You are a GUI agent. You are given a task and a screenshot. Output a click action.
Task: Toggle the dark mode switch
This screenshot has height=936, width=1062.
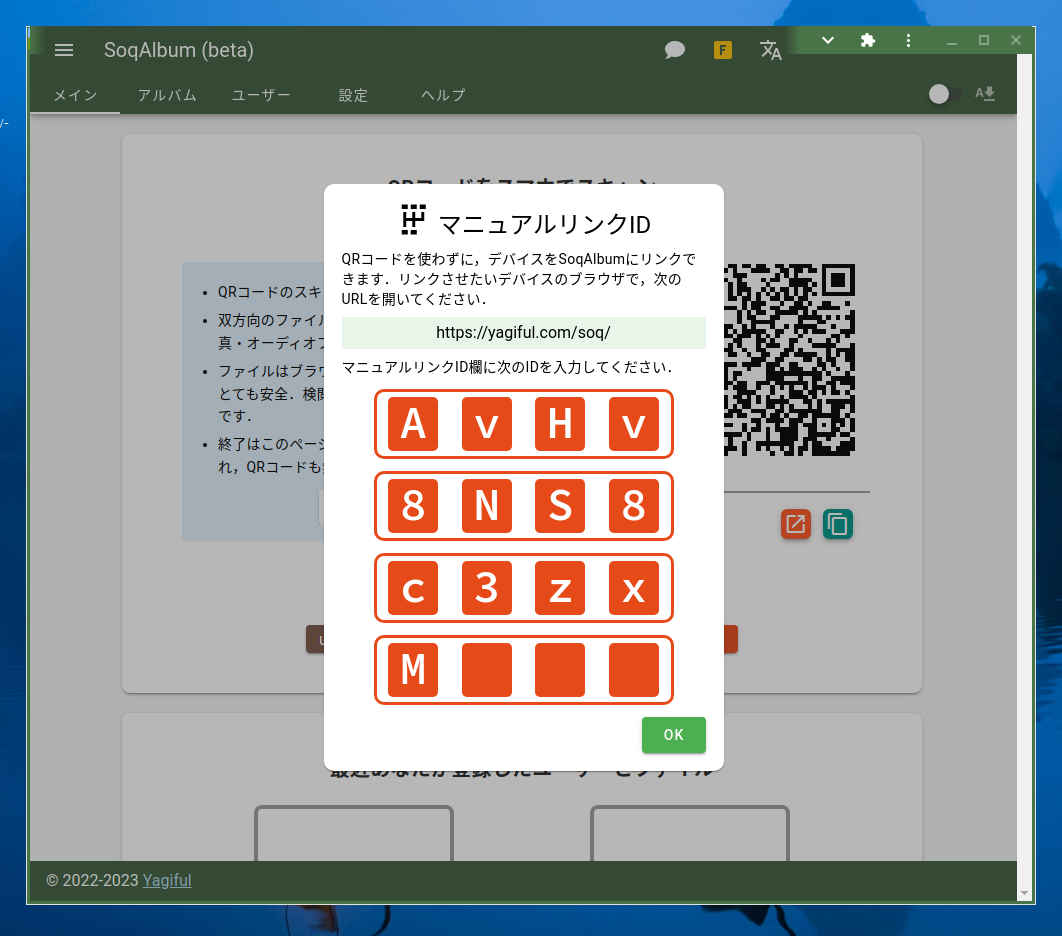coord(941,92)
